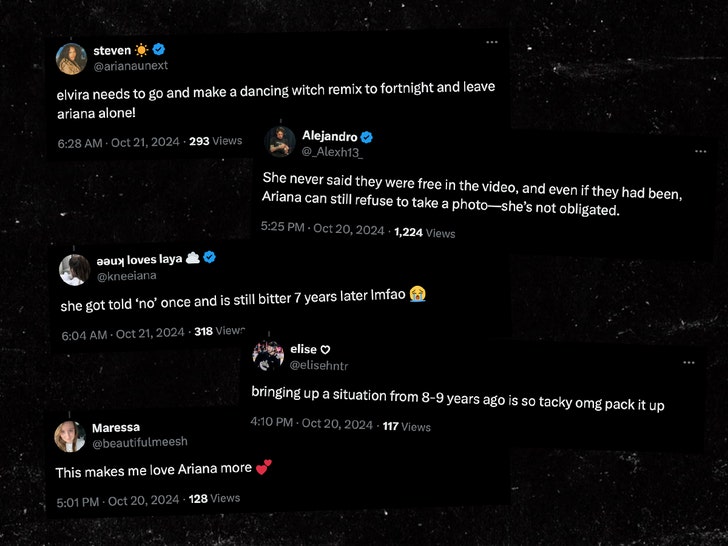This screenshot has width=728, height=546.
Task: Open the @arianaunext handle link
Action: (x=127, y=66)
